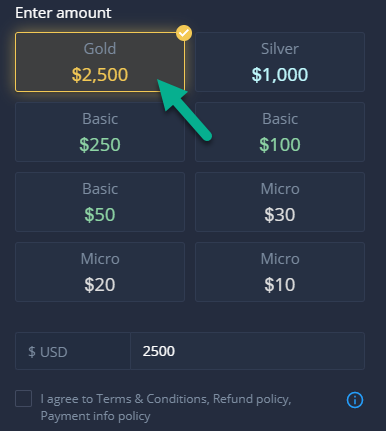
Task: Click the 'I agree to' label text
Action: click(67, 399)
